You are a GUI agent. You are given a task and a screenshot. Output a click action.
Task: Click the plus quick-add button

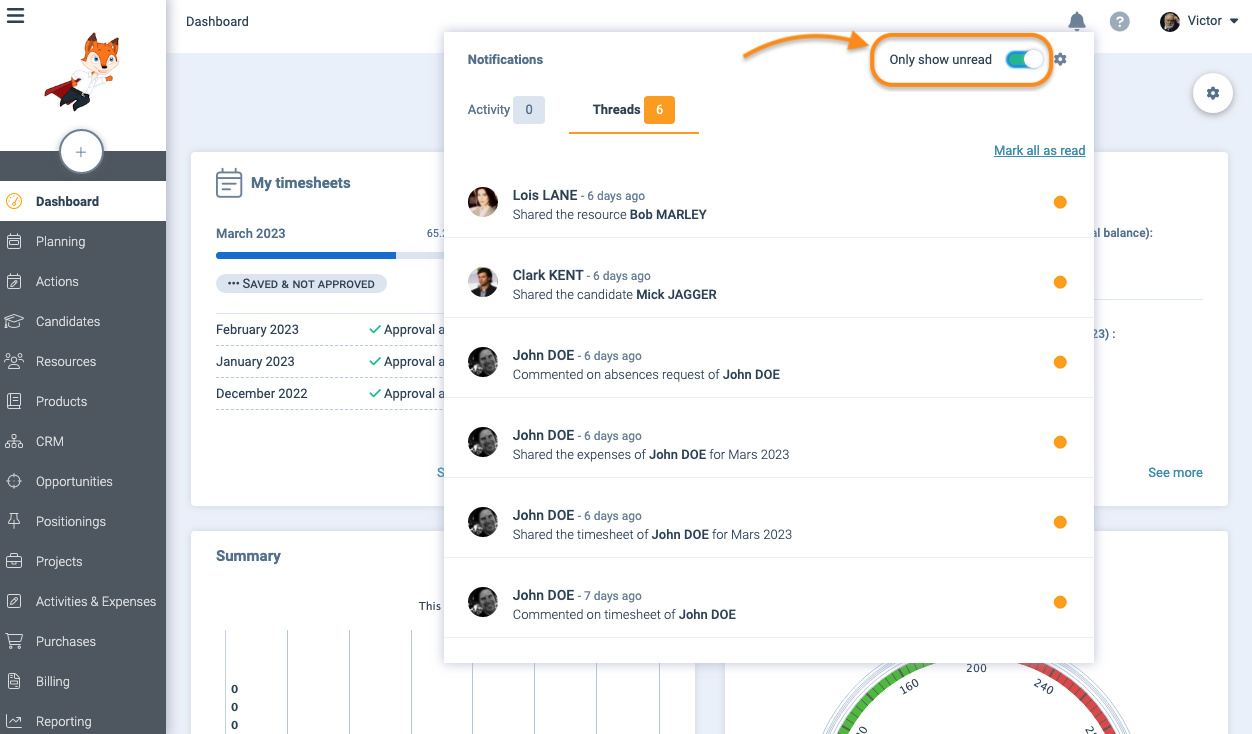82,153
